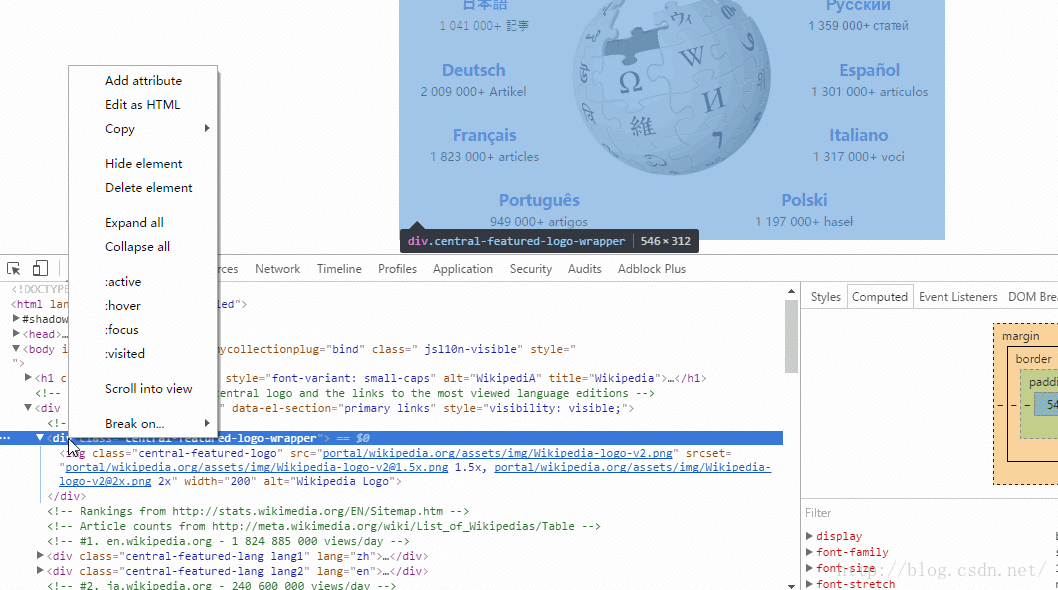Select the Article counts comment line
The width and height of the screenshot is (1058, 590).
[x=324, y=526]
